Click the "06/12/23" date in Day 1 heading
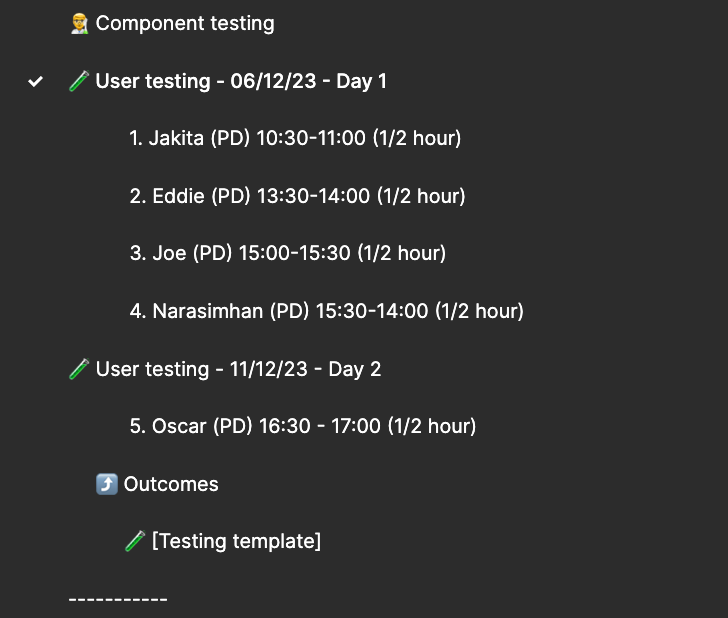 [x=273, y=81]
